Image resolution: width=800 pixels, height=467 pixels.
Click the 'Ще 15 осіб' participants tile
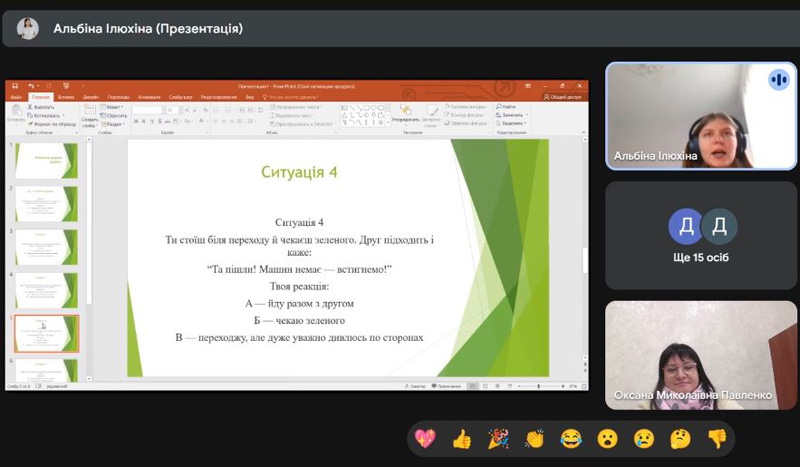tap(701, 236)
